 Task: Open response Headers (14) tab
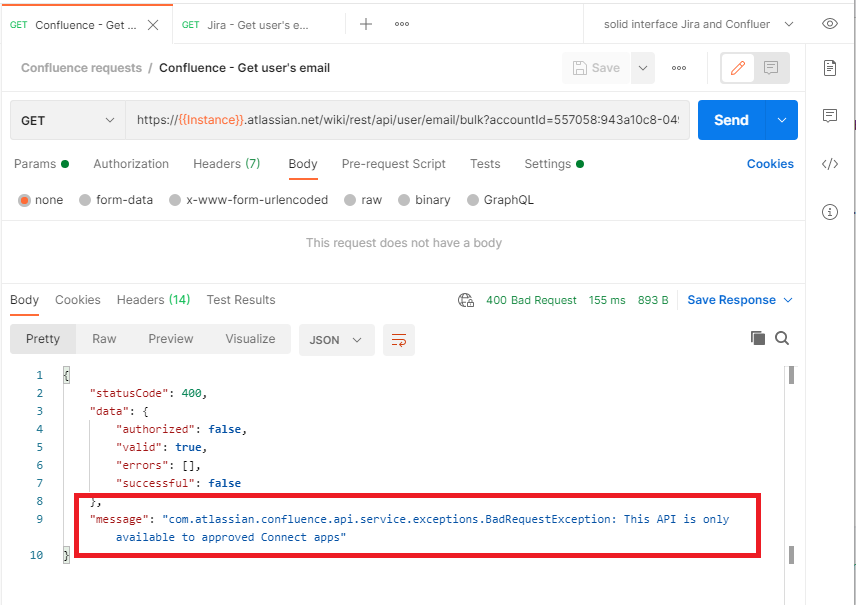point(153,300)
